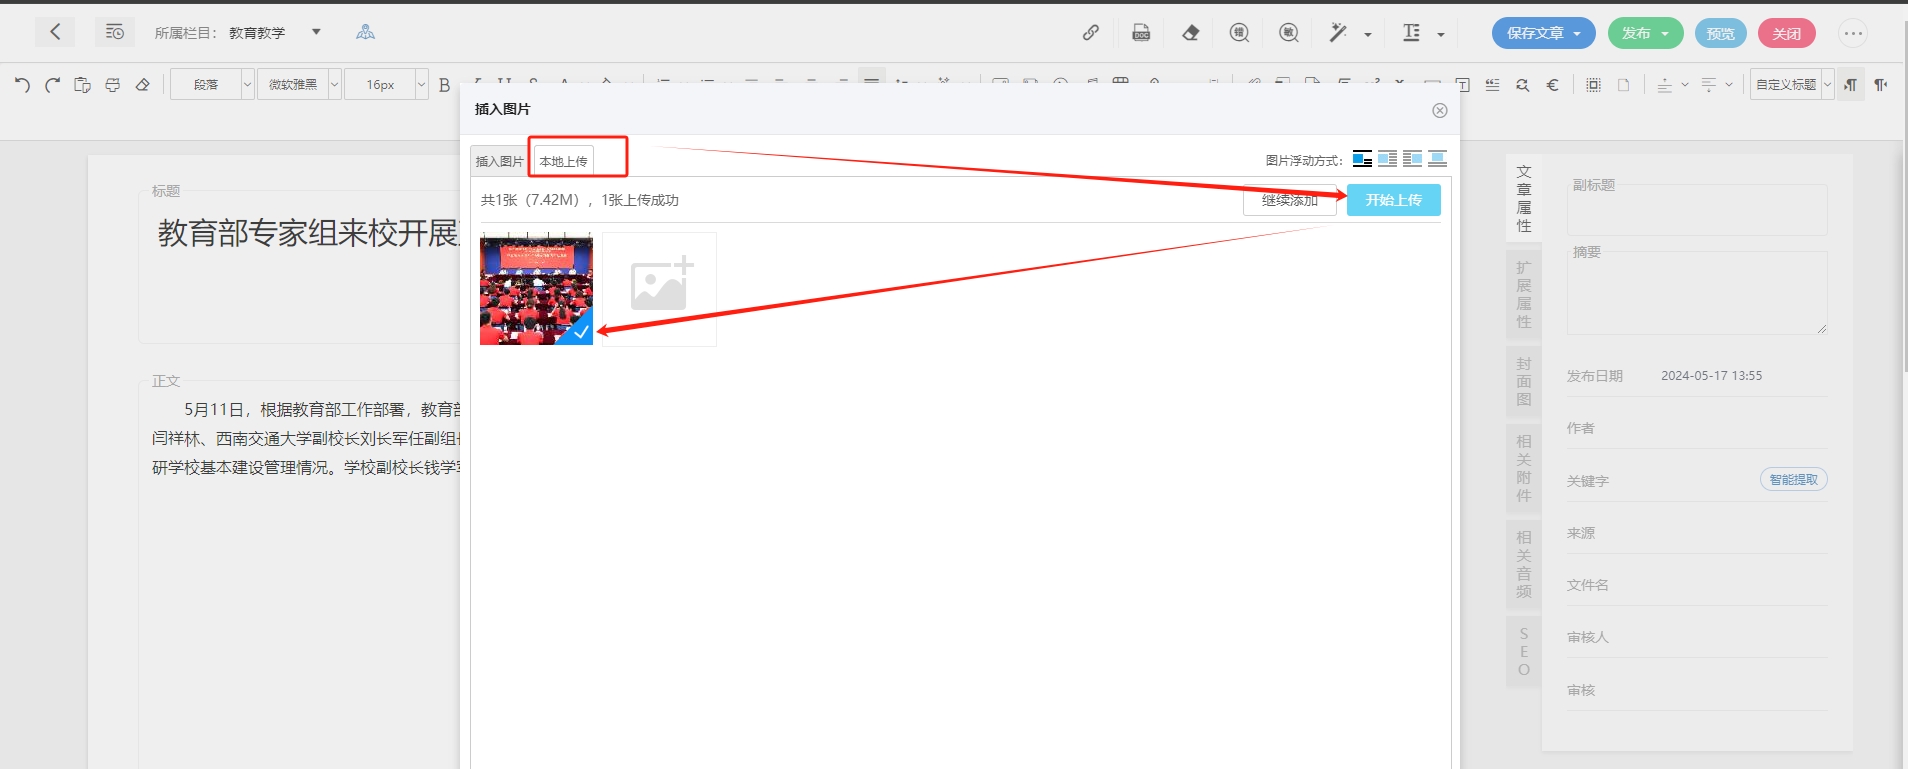Click the back arrow icon at top left
This screenshot has height=769, width=1908.
point(55,32)
